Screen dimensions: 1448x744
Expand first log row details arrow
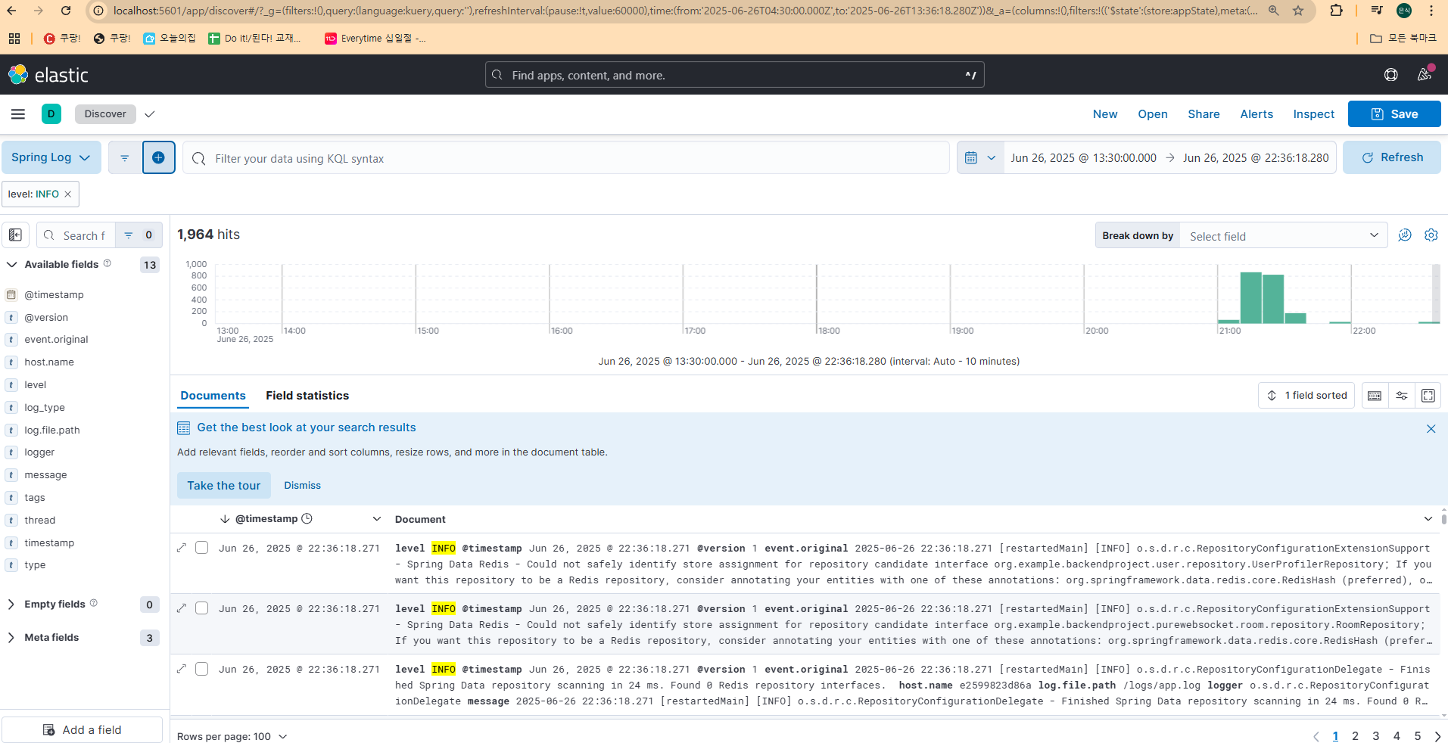pyautogui.click(x=181, y=548)
